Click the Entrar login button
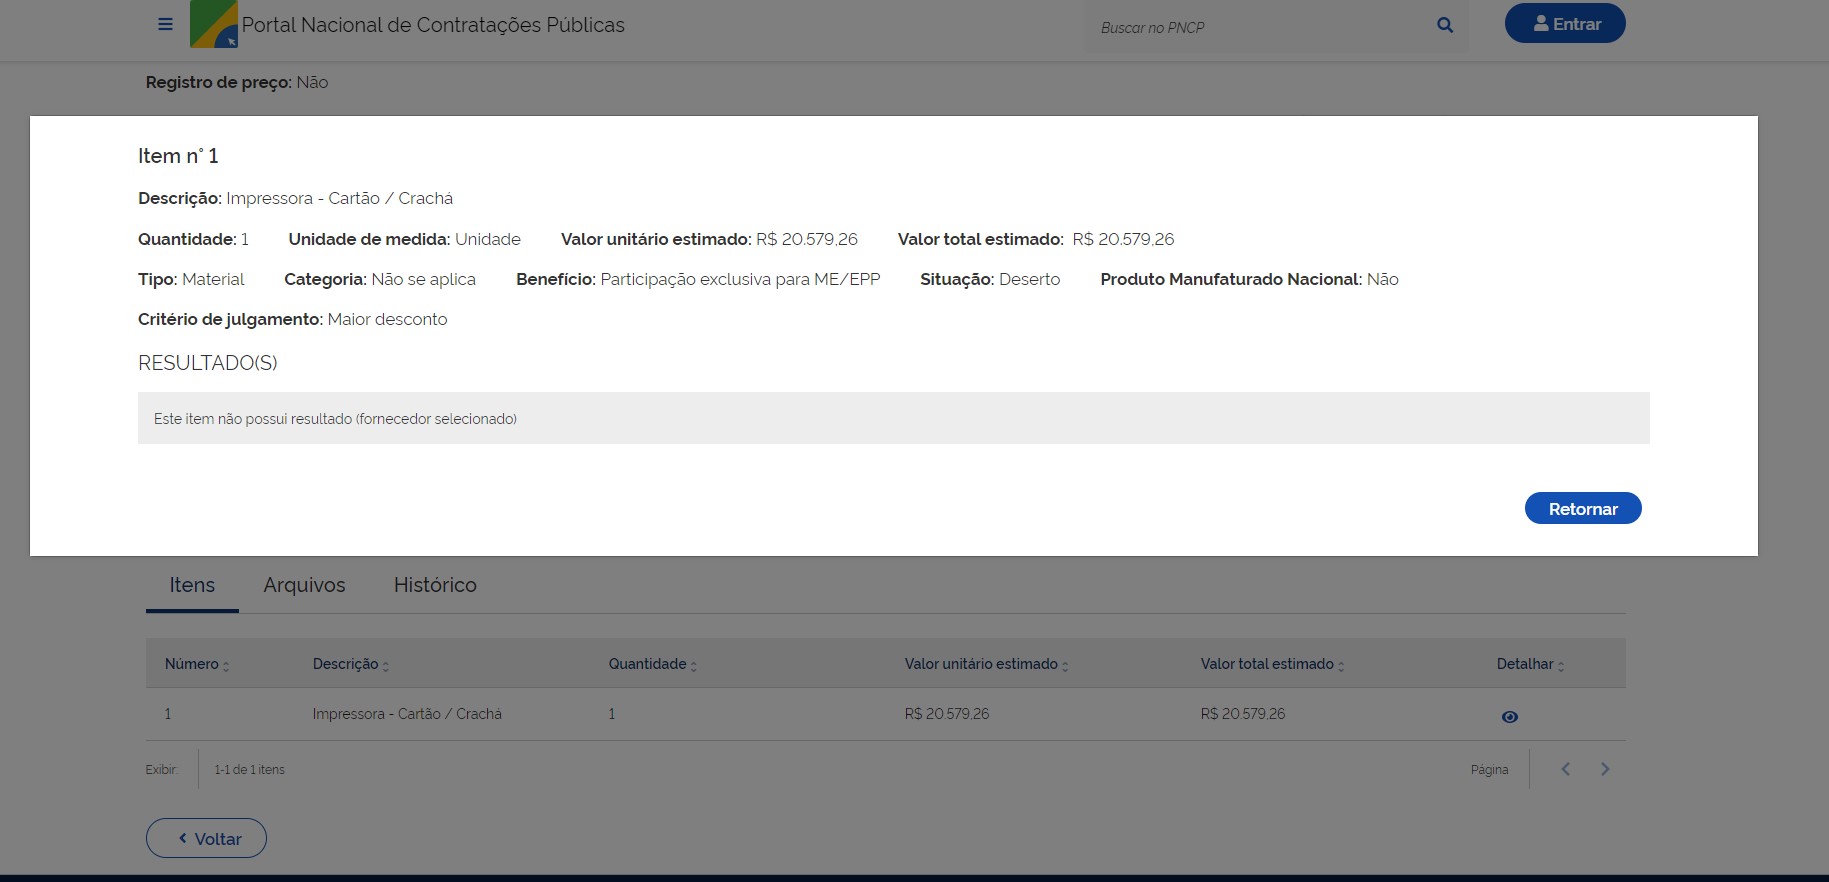This screenshot has width=1829, height=882. tap(1564, 24)
